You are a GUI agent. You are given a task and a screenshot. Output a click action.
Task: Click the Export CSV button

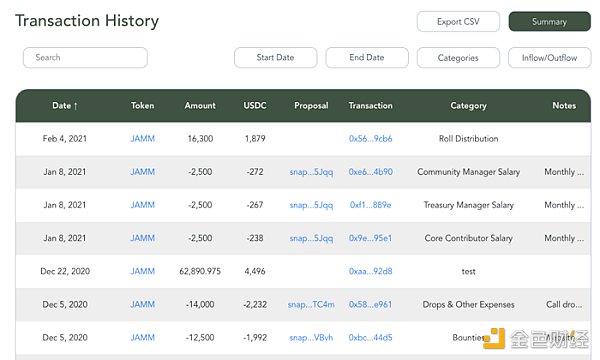click(458, 22)
